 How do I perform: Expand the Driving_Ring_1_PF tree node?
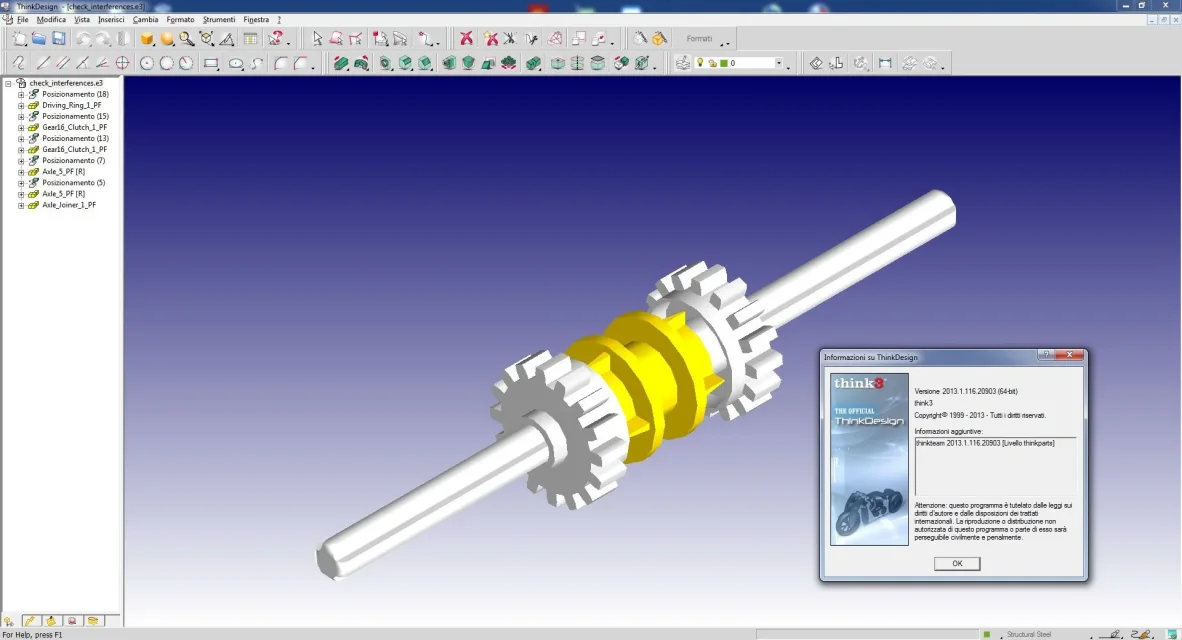click(x=21, y=105)
